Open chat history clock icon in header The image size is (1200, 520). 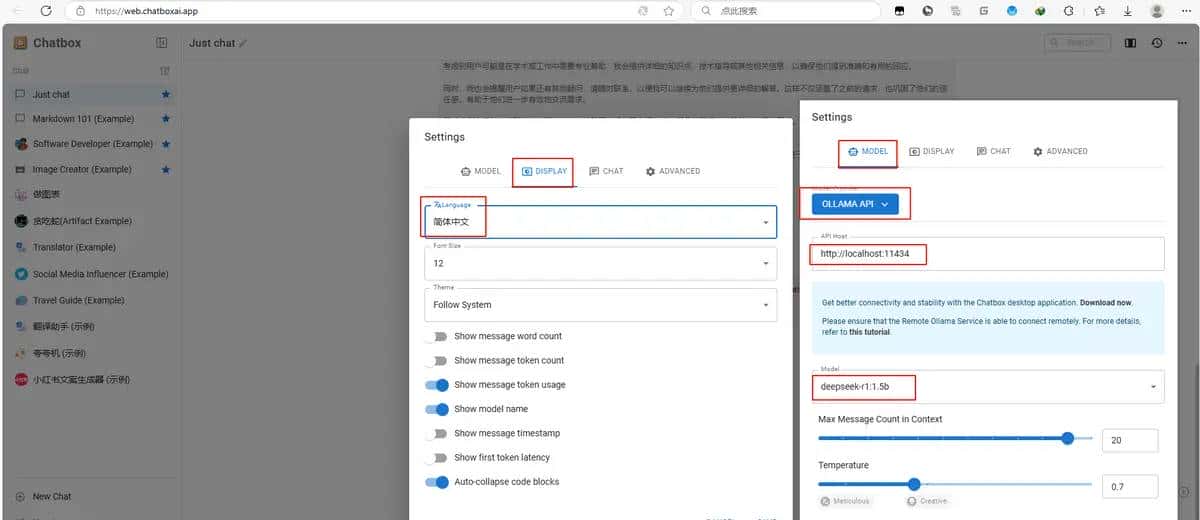(x=1157, y=43)
